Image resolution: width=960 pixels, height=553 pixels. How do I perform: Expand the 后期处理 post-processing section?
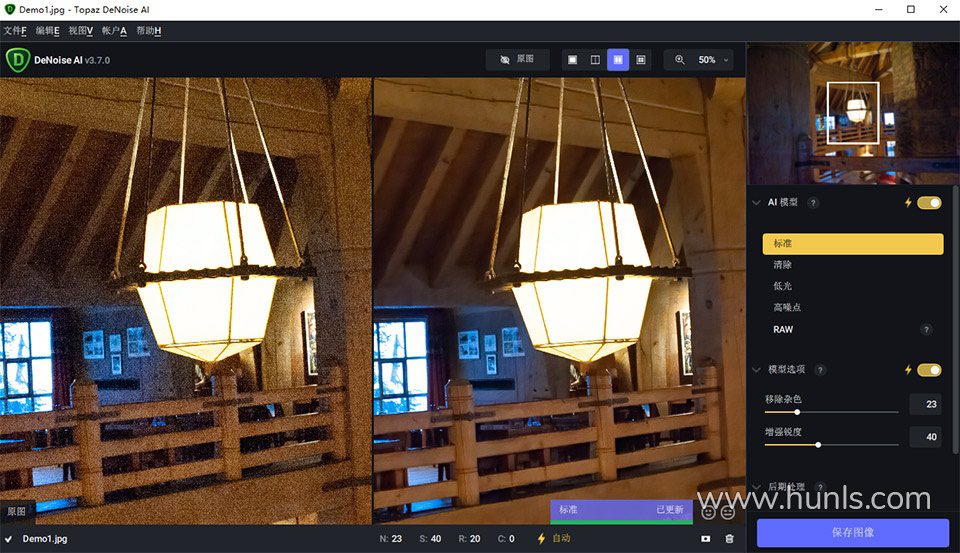point(756,487)
